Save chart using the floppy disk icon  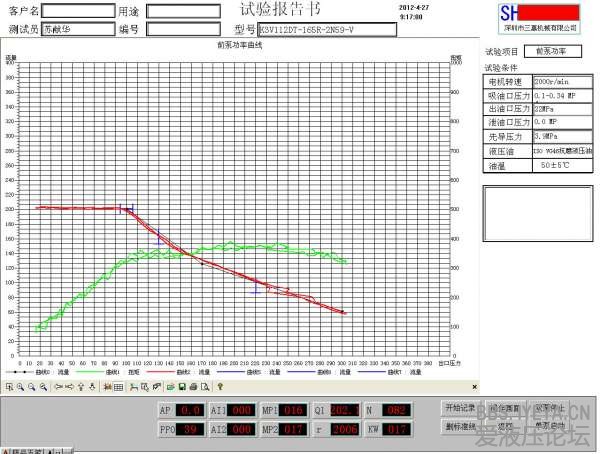(182, 386)
